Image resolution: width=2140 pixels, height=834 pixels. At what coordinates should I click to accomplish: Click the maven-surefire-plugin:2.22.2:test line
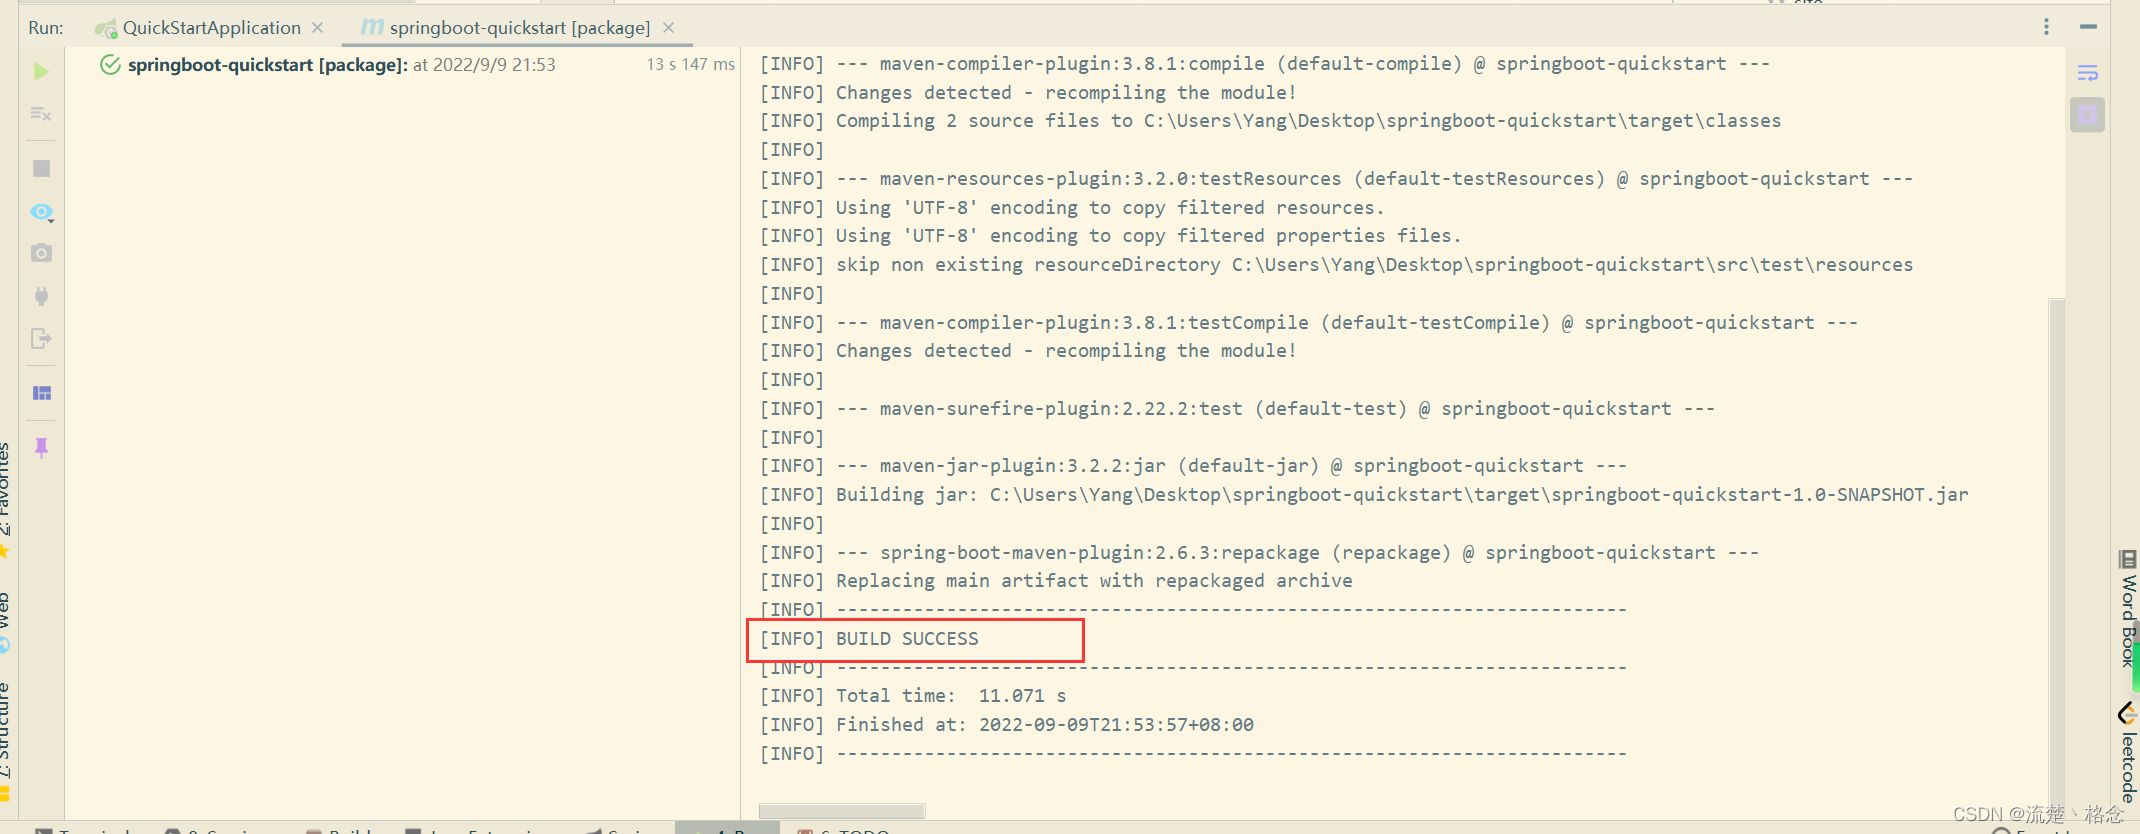1237,409
